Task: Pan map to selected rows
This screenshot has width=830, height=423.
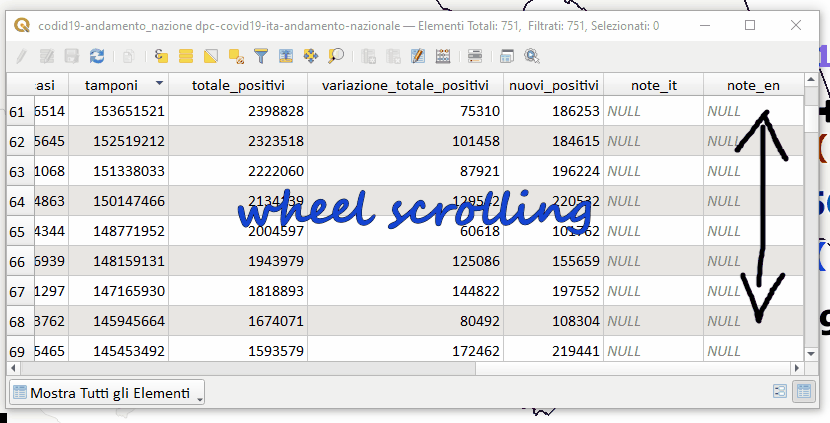Action: [x=311, y=57]
